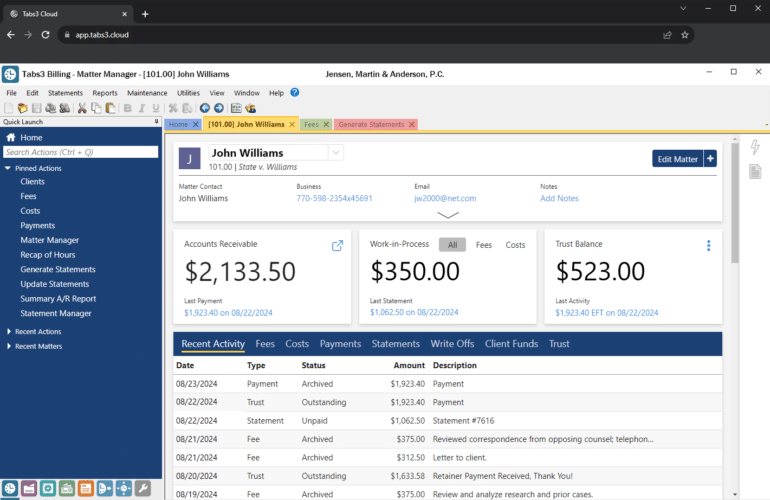Click the Search Actions input field
Viewport: 770px width, 500px height.
pyautogui.click(x=80, y=152)
